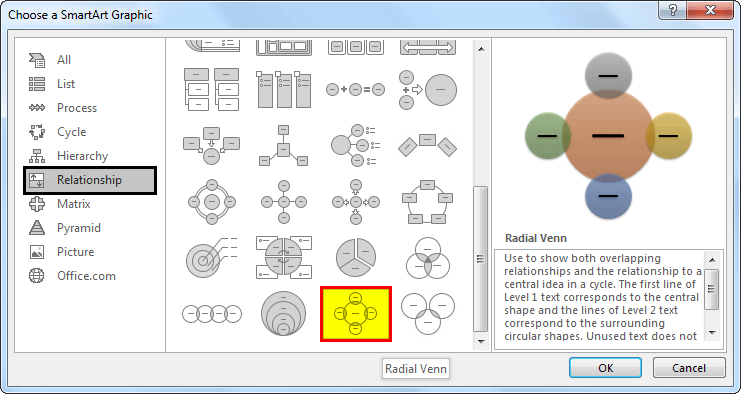Confirm selection with OK button
This screenshot has height=394, width=741.
coord(605,368)
